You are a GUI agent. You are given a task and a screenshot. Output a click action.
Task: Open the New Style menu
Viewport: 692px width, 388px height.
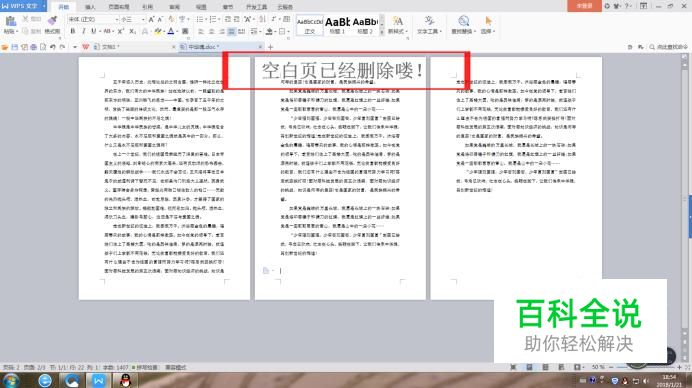tap(397, 25)
